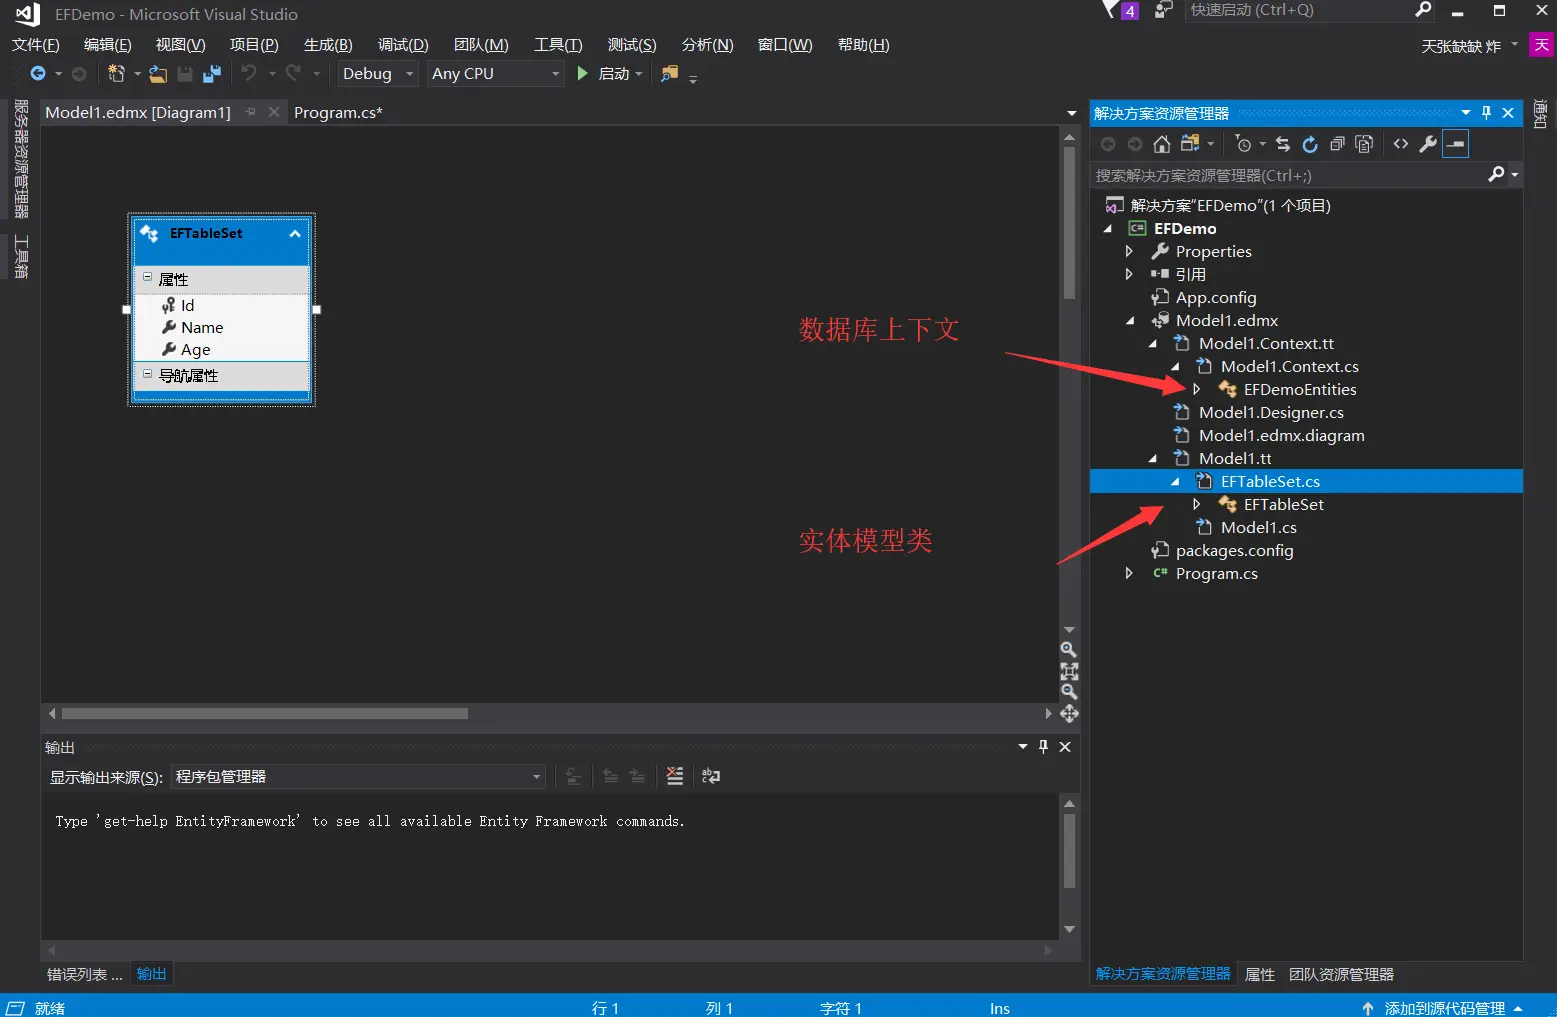Expand the EFDemoEntities class node

tap(1196, 389)
